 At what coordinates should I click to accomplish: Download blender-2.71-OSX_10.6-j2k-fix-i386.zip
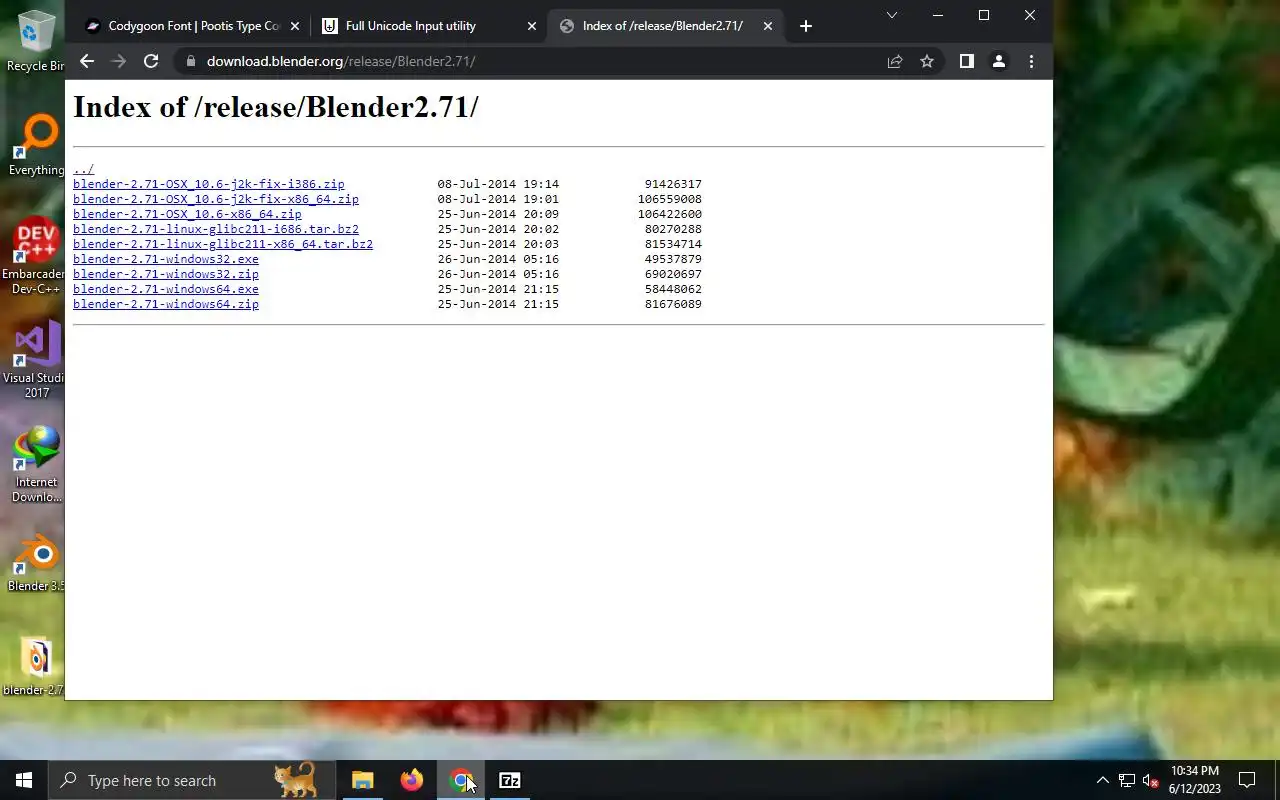click(208, 184)
